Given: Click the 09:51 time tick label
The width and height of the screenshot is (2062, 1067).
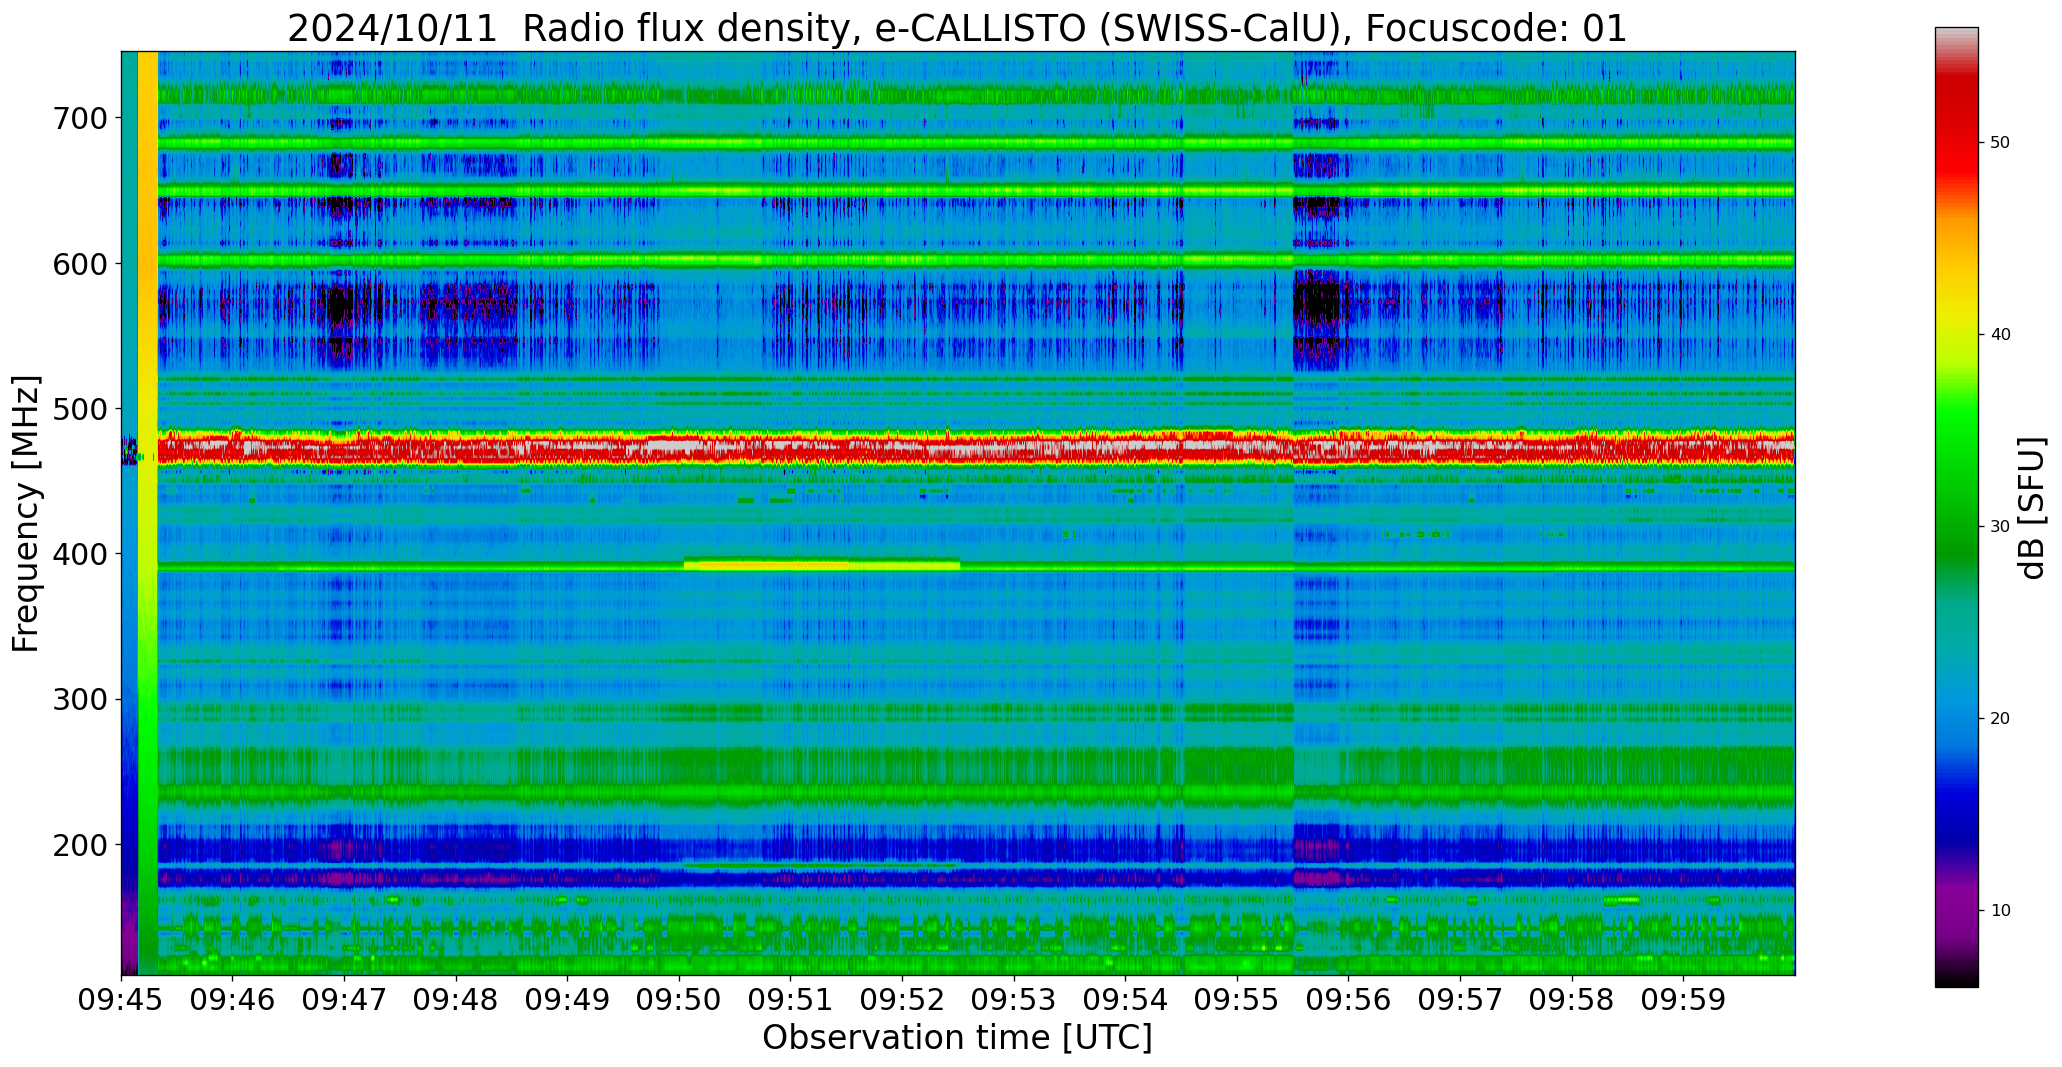Looking at the screenshot, I should click(x=791, y=1000).
